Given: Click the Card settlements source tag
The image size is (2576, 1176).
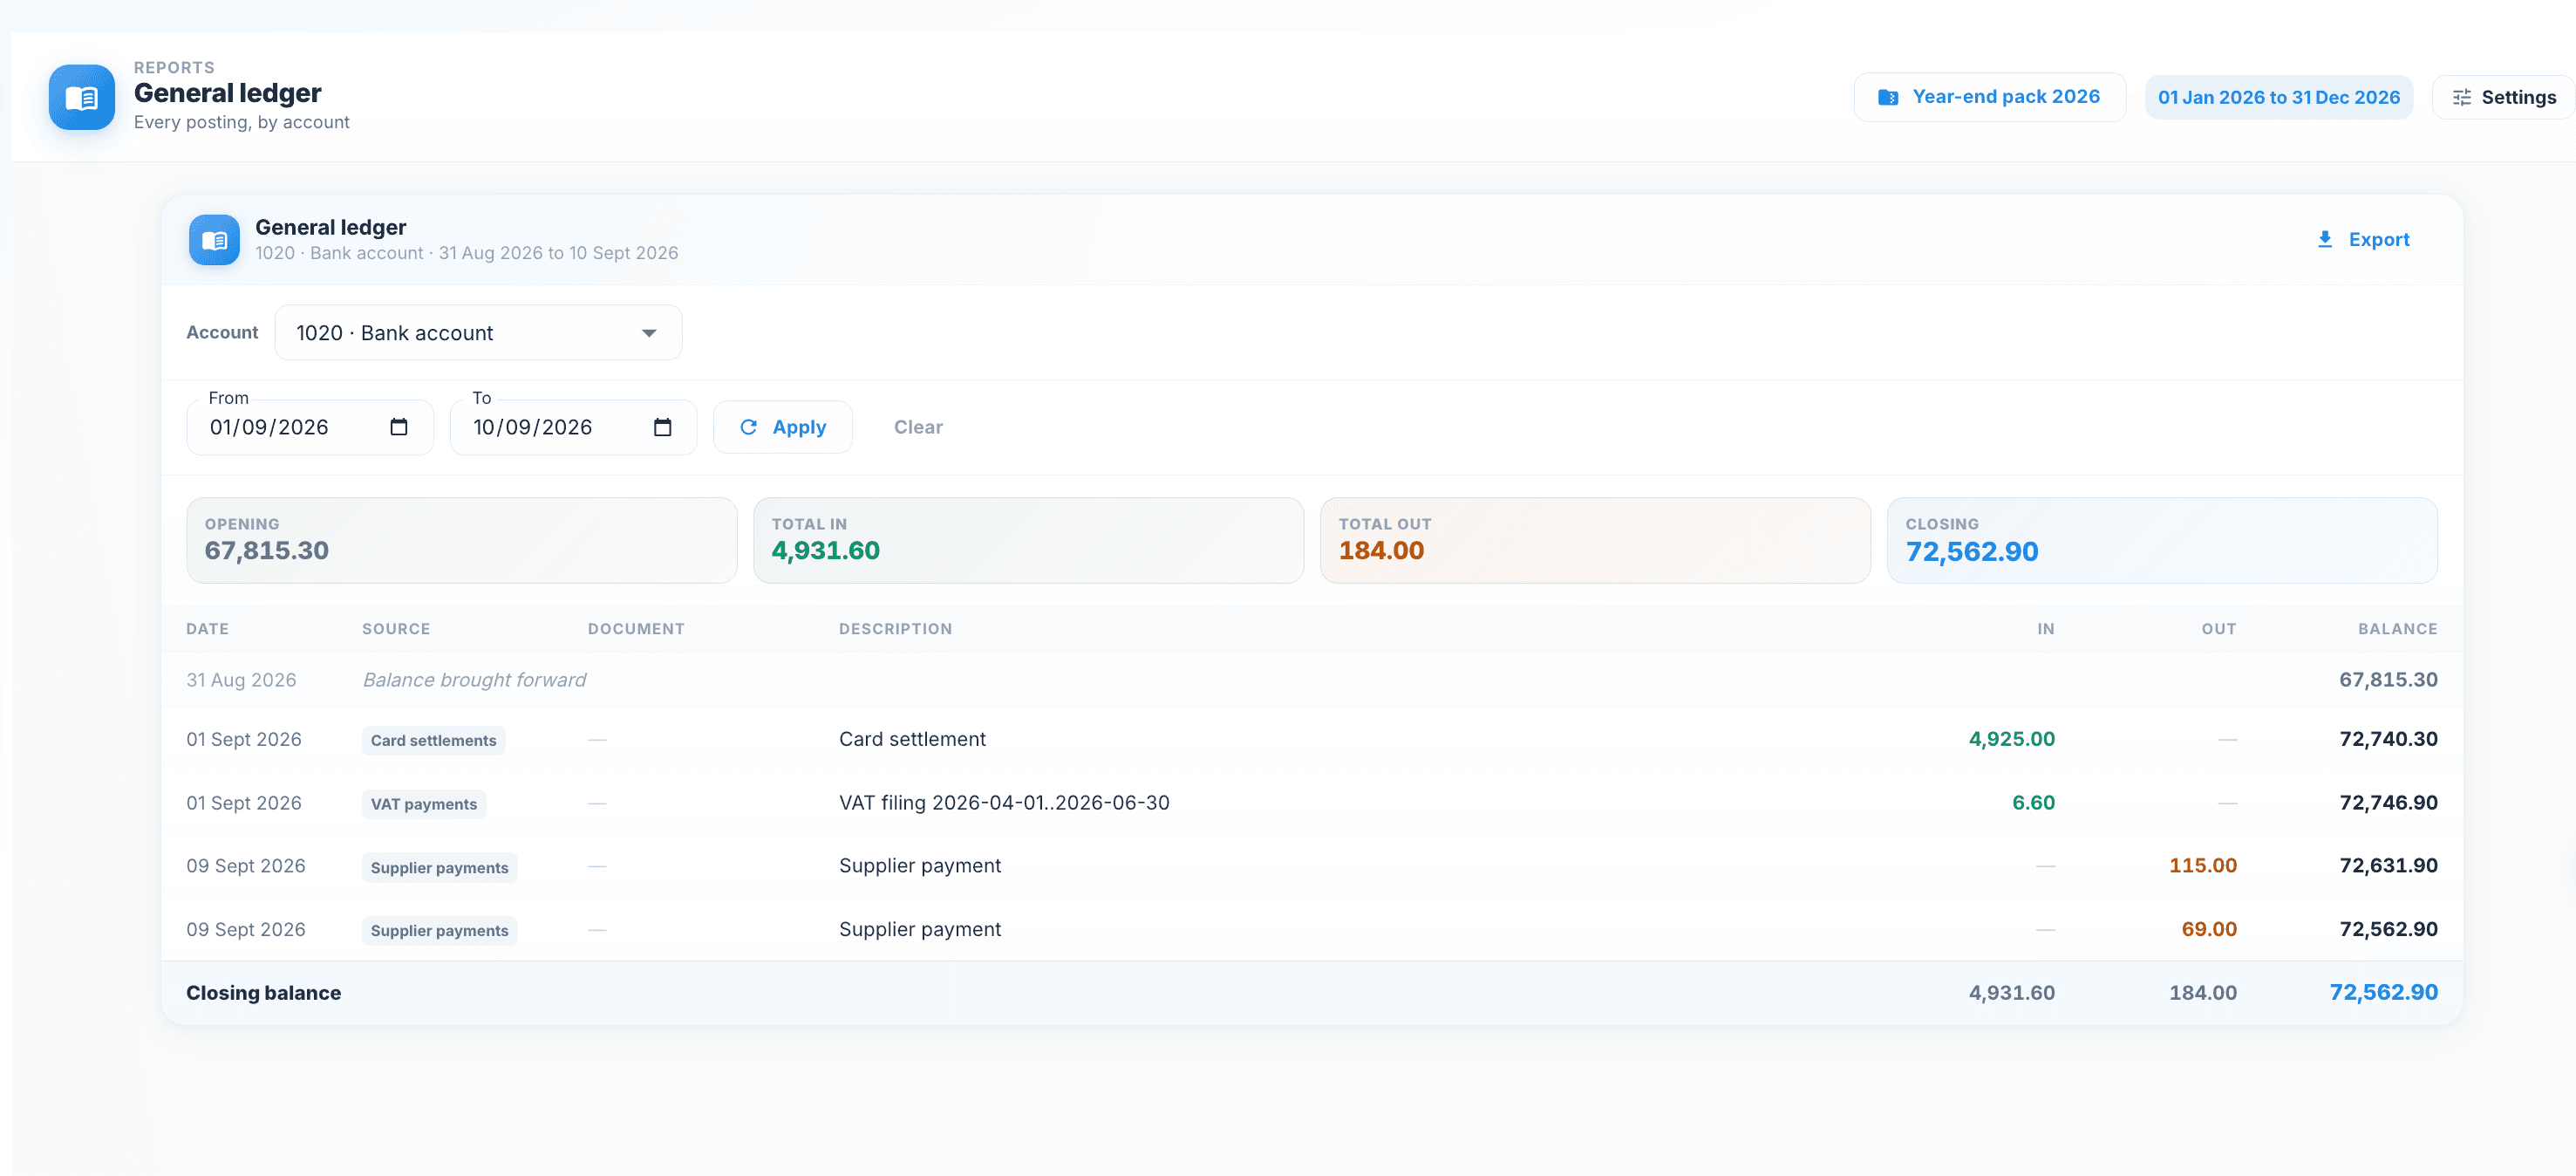Looking at the screenshot, I should pos(433,740).
